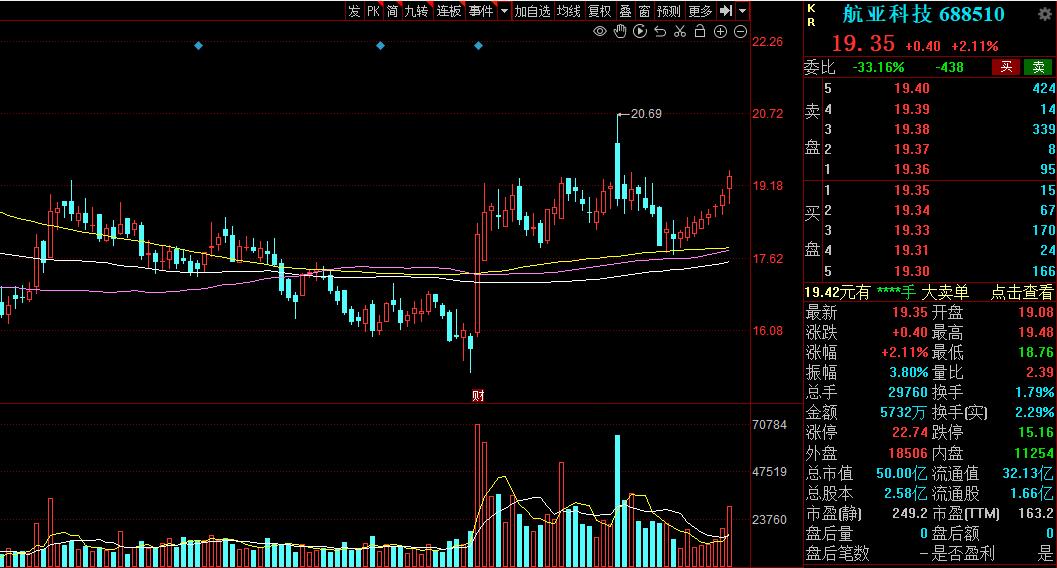Image resolution: width=1057 pixels, height=568 pixels.
Task: Click the 换手 1.79% value
Action: coord(1035,392)
